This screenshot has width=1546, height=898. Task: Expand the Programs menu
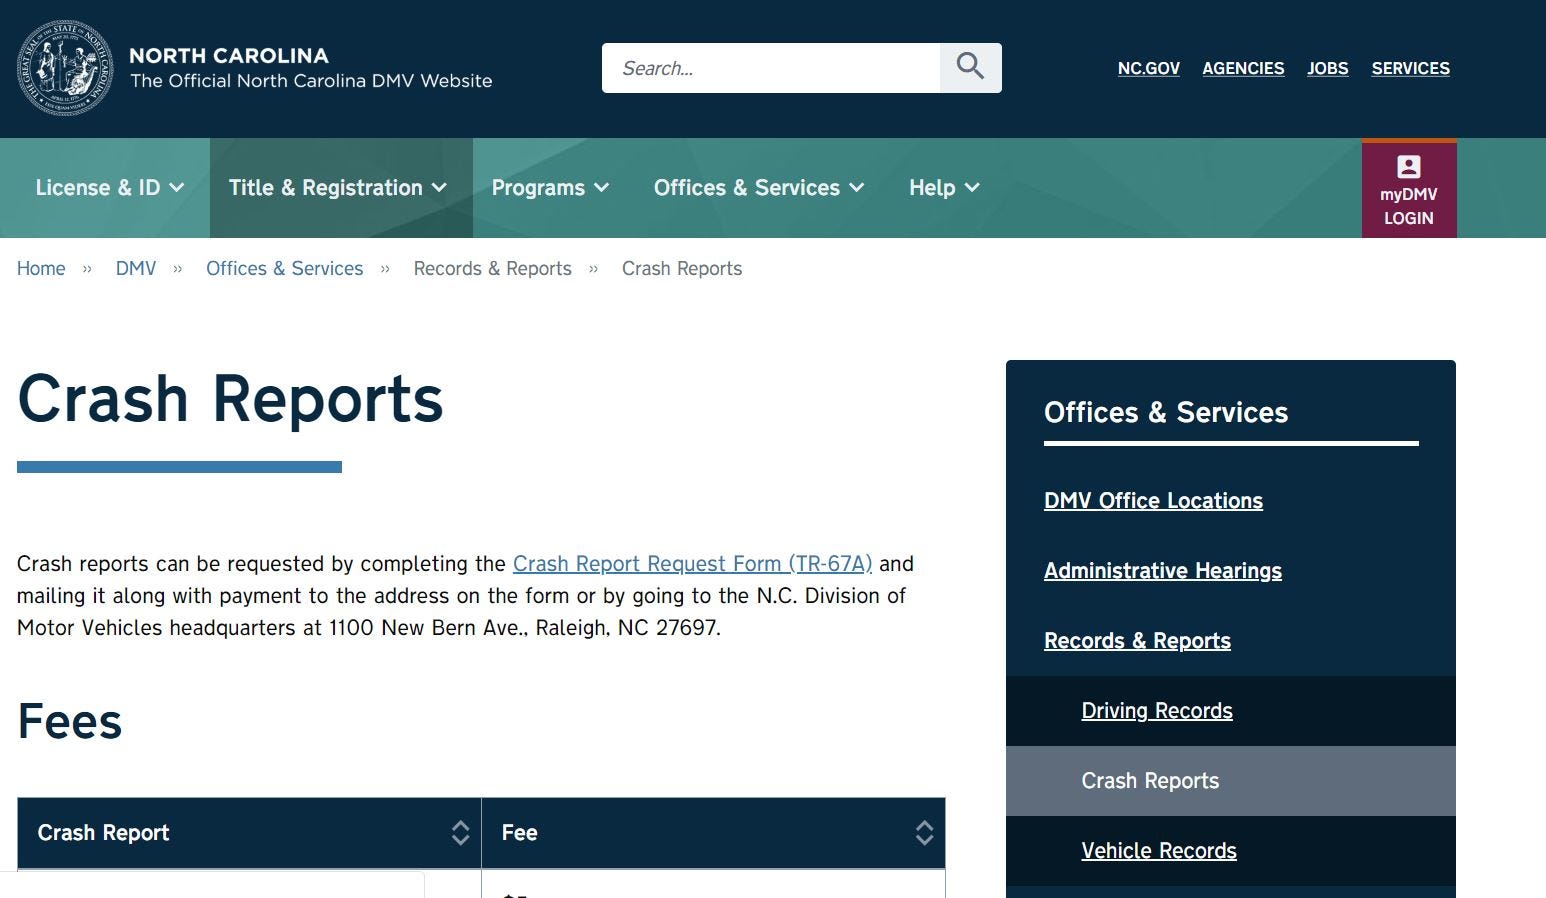click(x=550, y=188)
